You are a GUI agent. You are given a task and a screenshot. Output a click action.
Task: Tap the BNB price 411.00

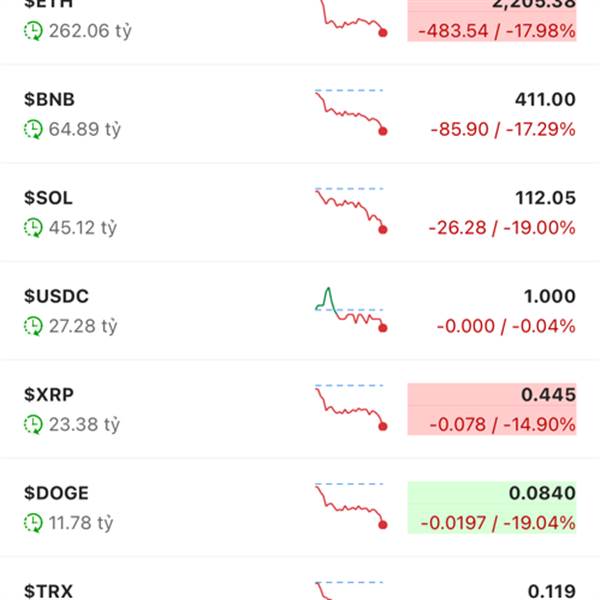[x=545, y=99]
